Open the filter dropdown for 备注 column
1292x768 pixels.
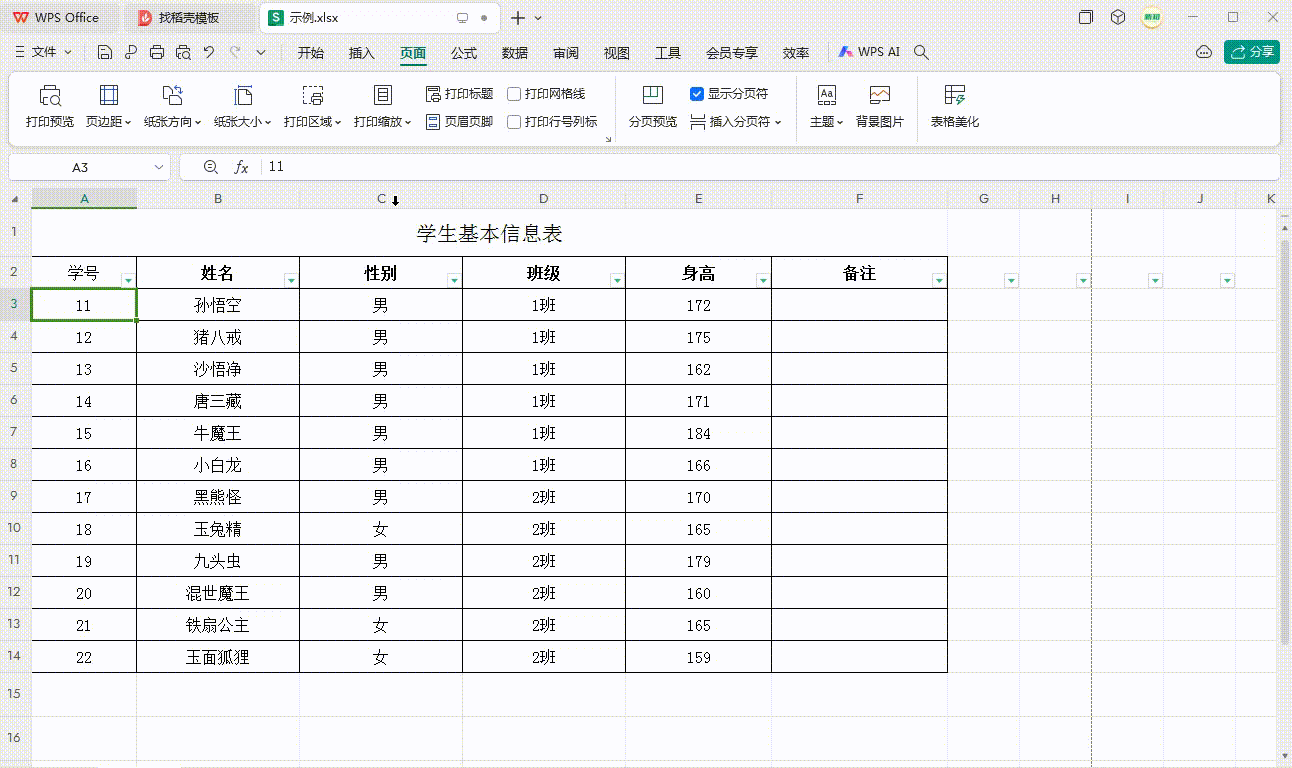point(939,281)
